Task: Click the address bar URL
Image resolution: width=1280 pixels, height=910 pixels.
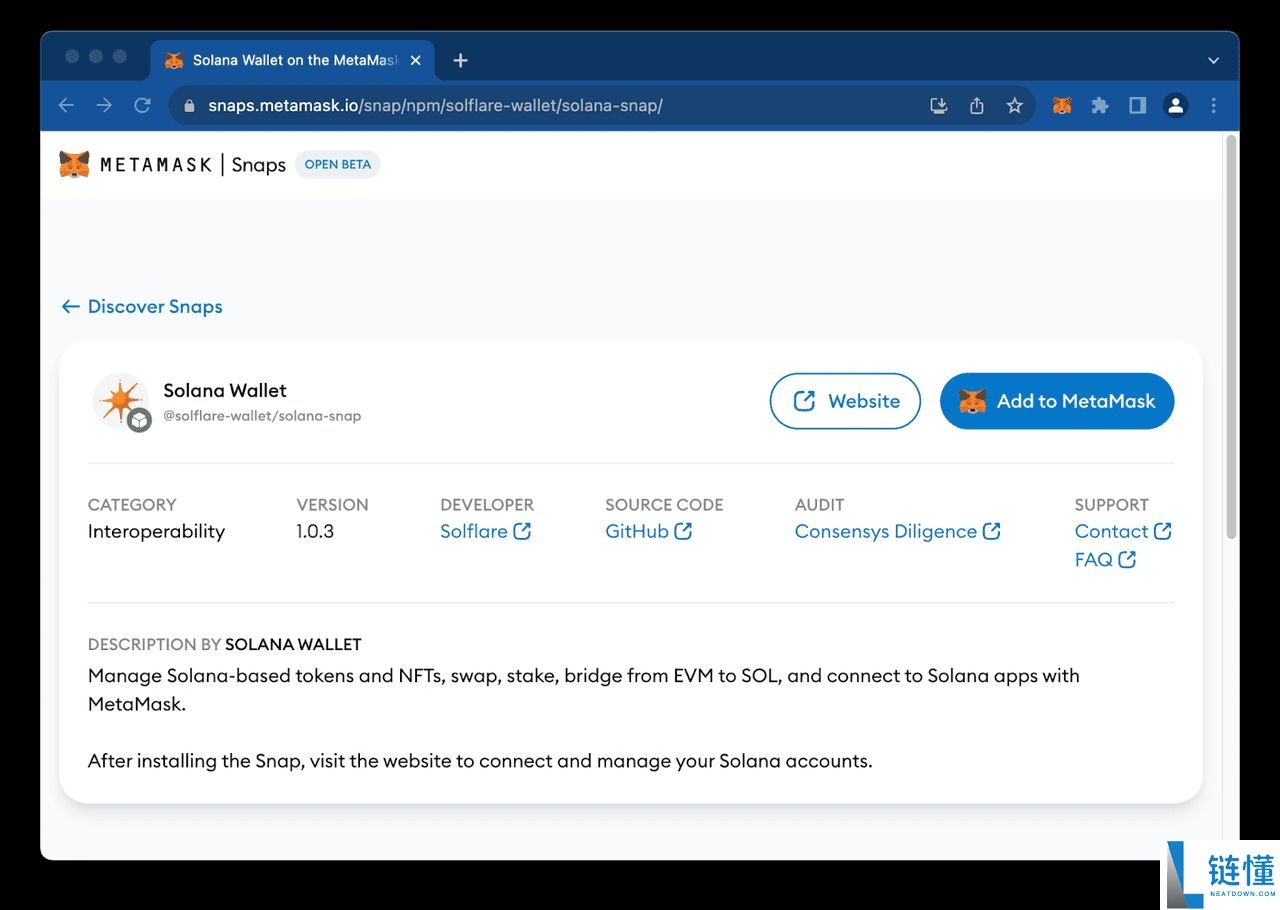Action: pos(435,105)
